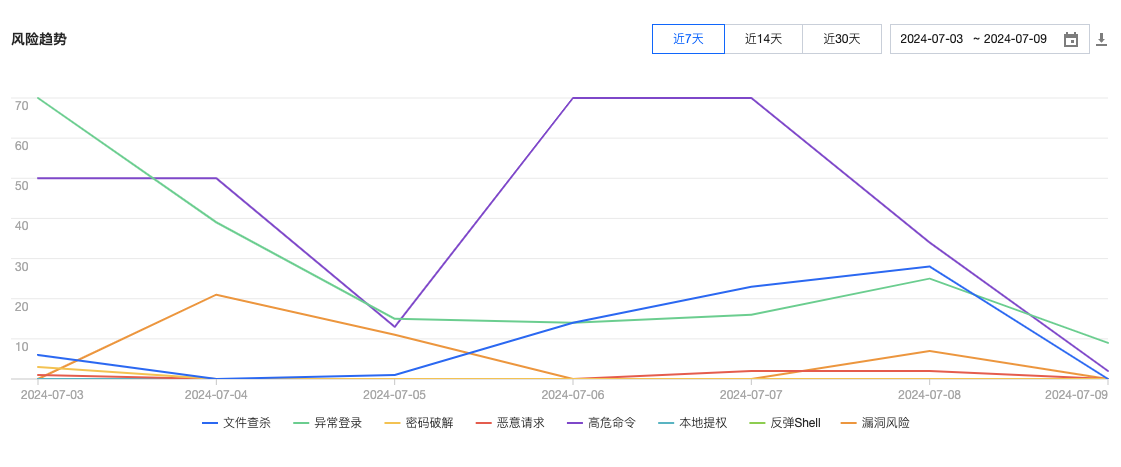Click the blue 文件查杀 legend line marker

point(210,423)
